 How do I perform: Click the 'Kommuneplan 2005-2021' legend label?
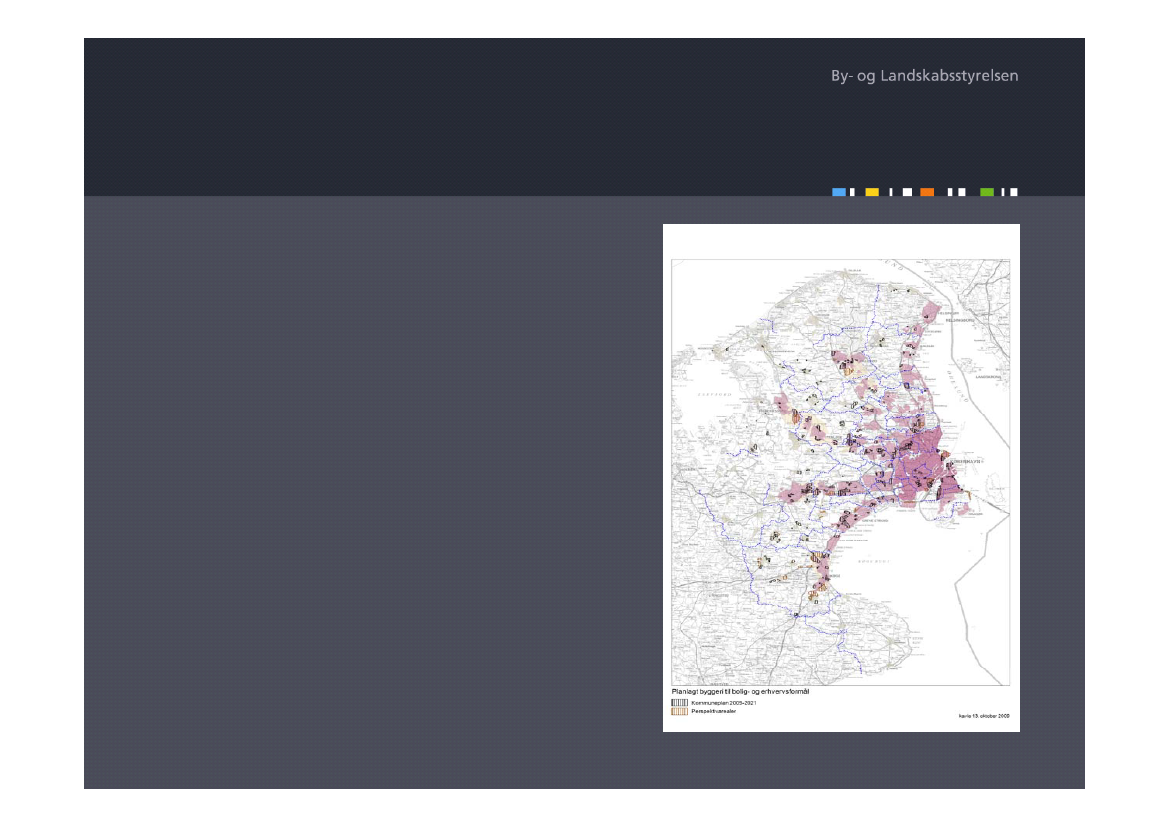coord(724,703)
